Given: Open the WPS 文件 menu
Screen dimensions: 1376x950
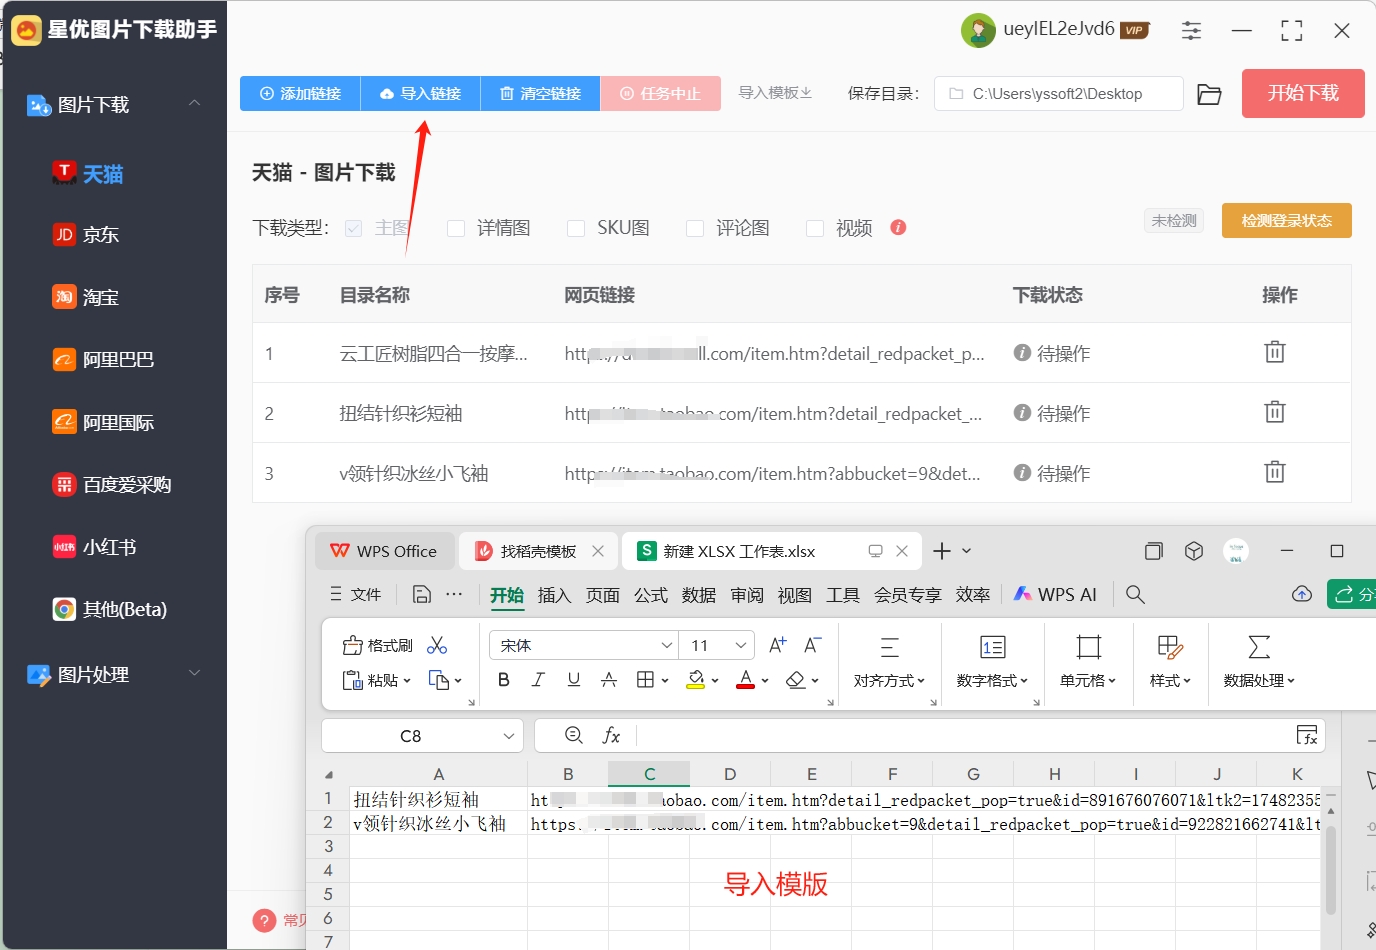Looking at the screenshot, I should pos(355,594).
